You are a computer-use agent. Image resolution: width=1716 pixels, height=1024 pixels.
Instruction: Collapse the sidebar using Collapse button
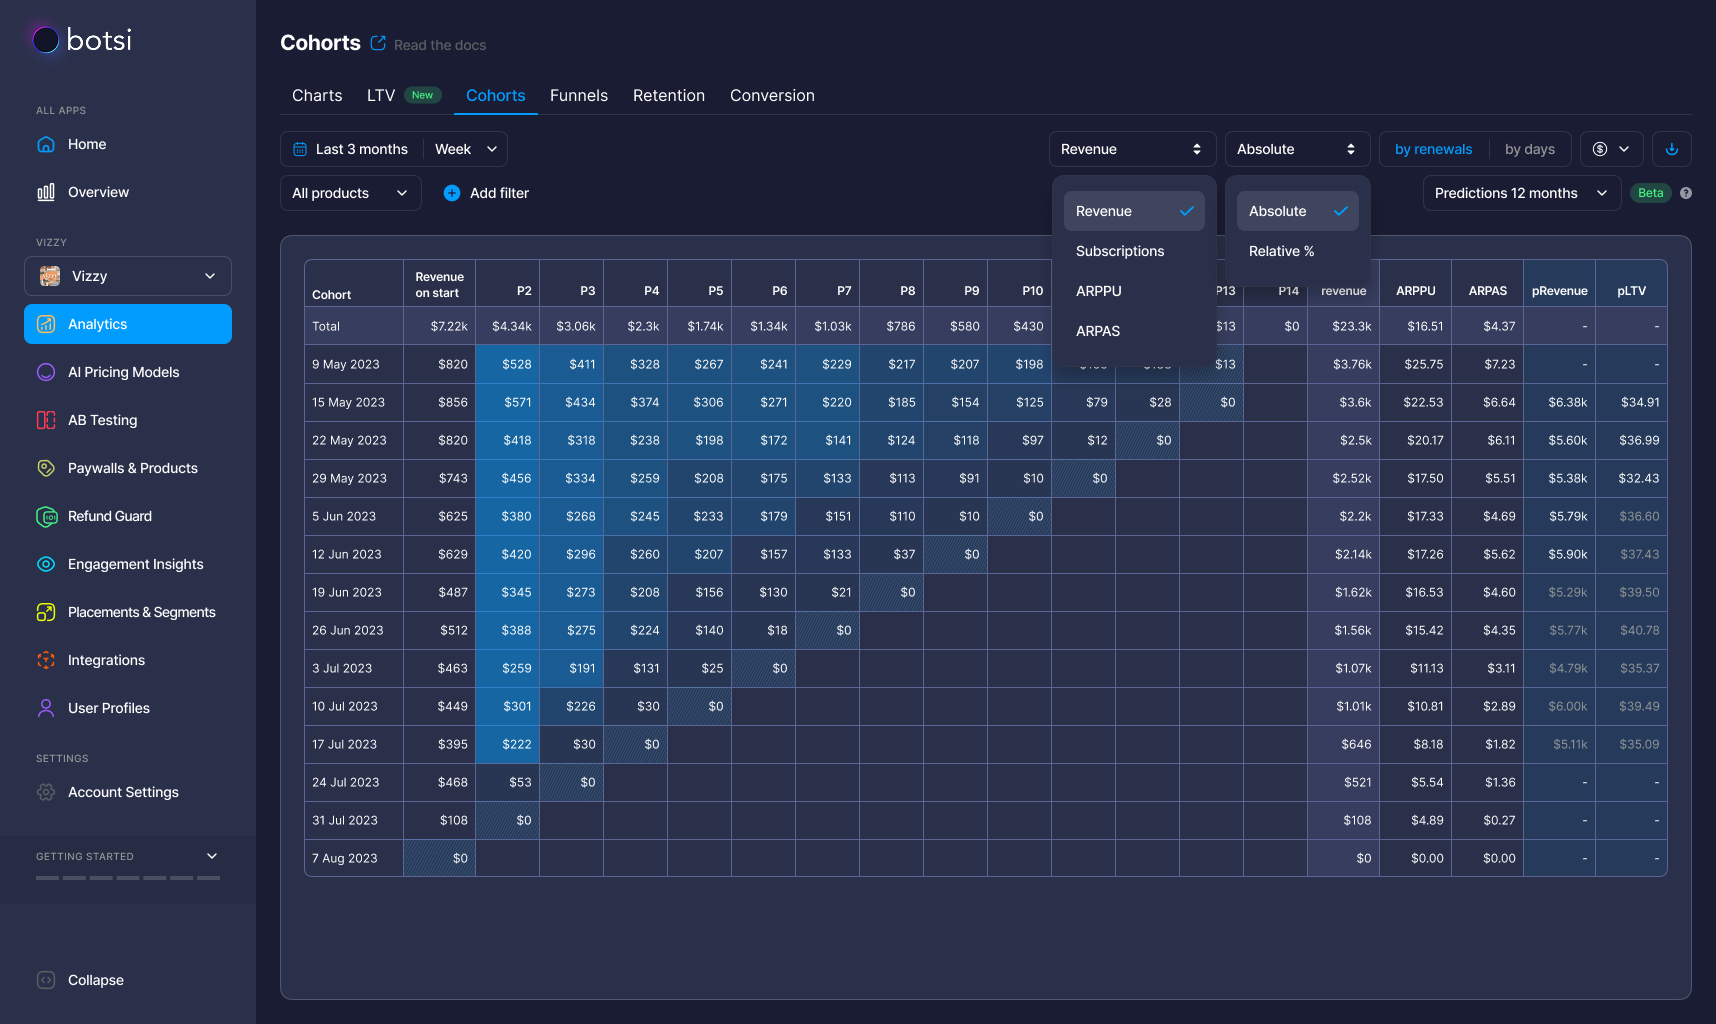click(x=95, y=980)
